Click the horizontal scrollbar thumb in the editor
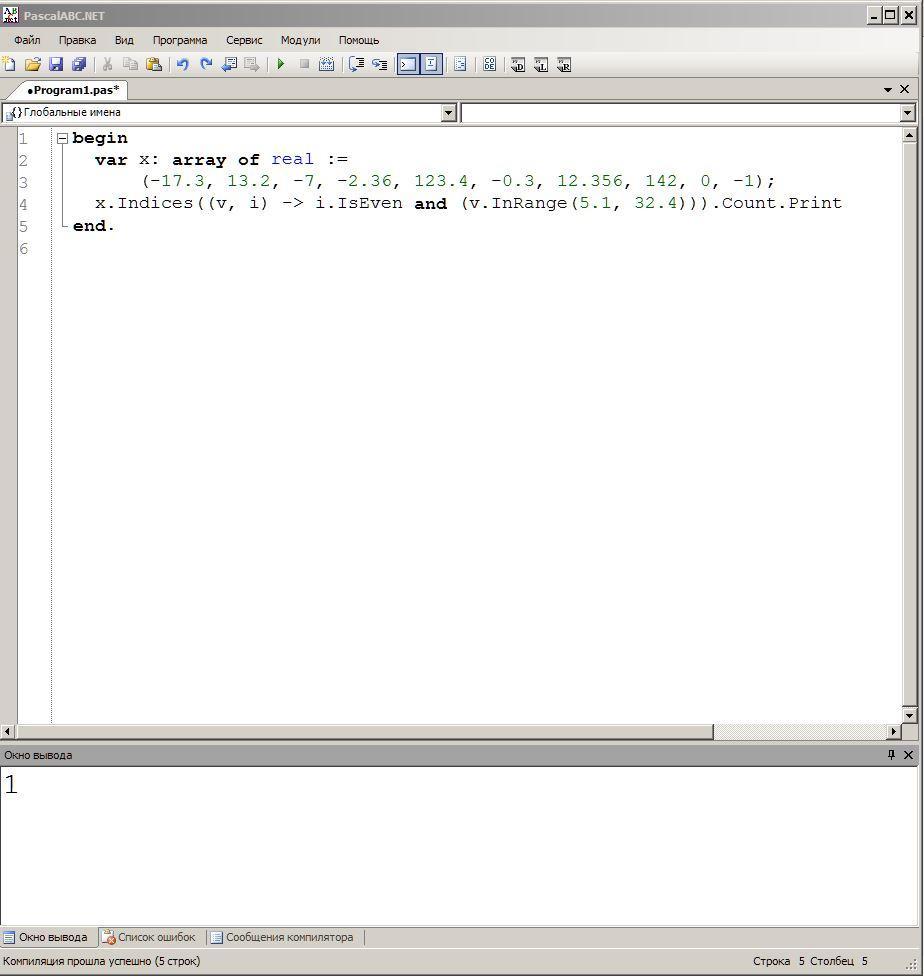Image resolution: width=924 pixels, height=977 pixels. [x=364, y=732]
